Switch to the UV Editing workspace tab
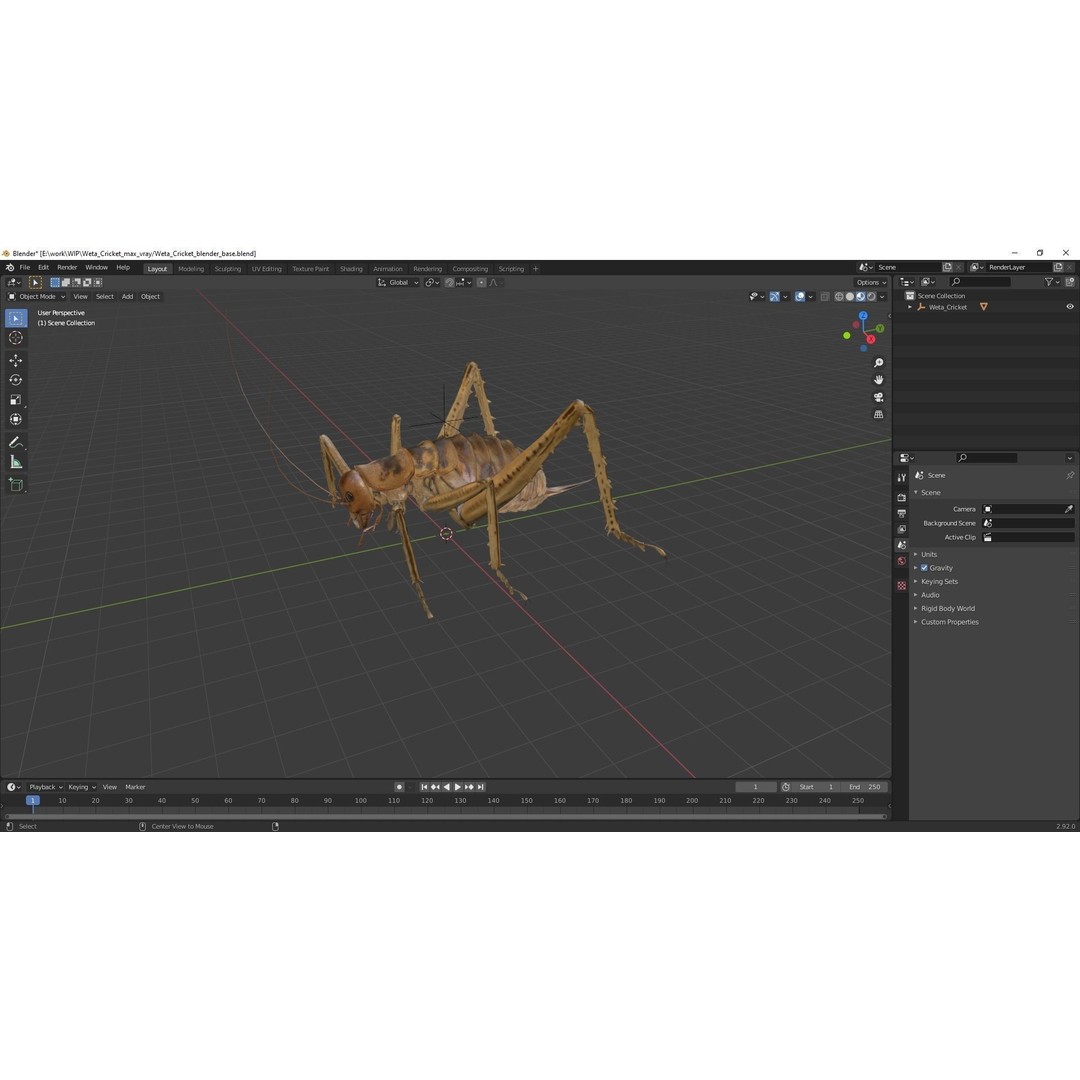1080x1080 pixels. 267,269
